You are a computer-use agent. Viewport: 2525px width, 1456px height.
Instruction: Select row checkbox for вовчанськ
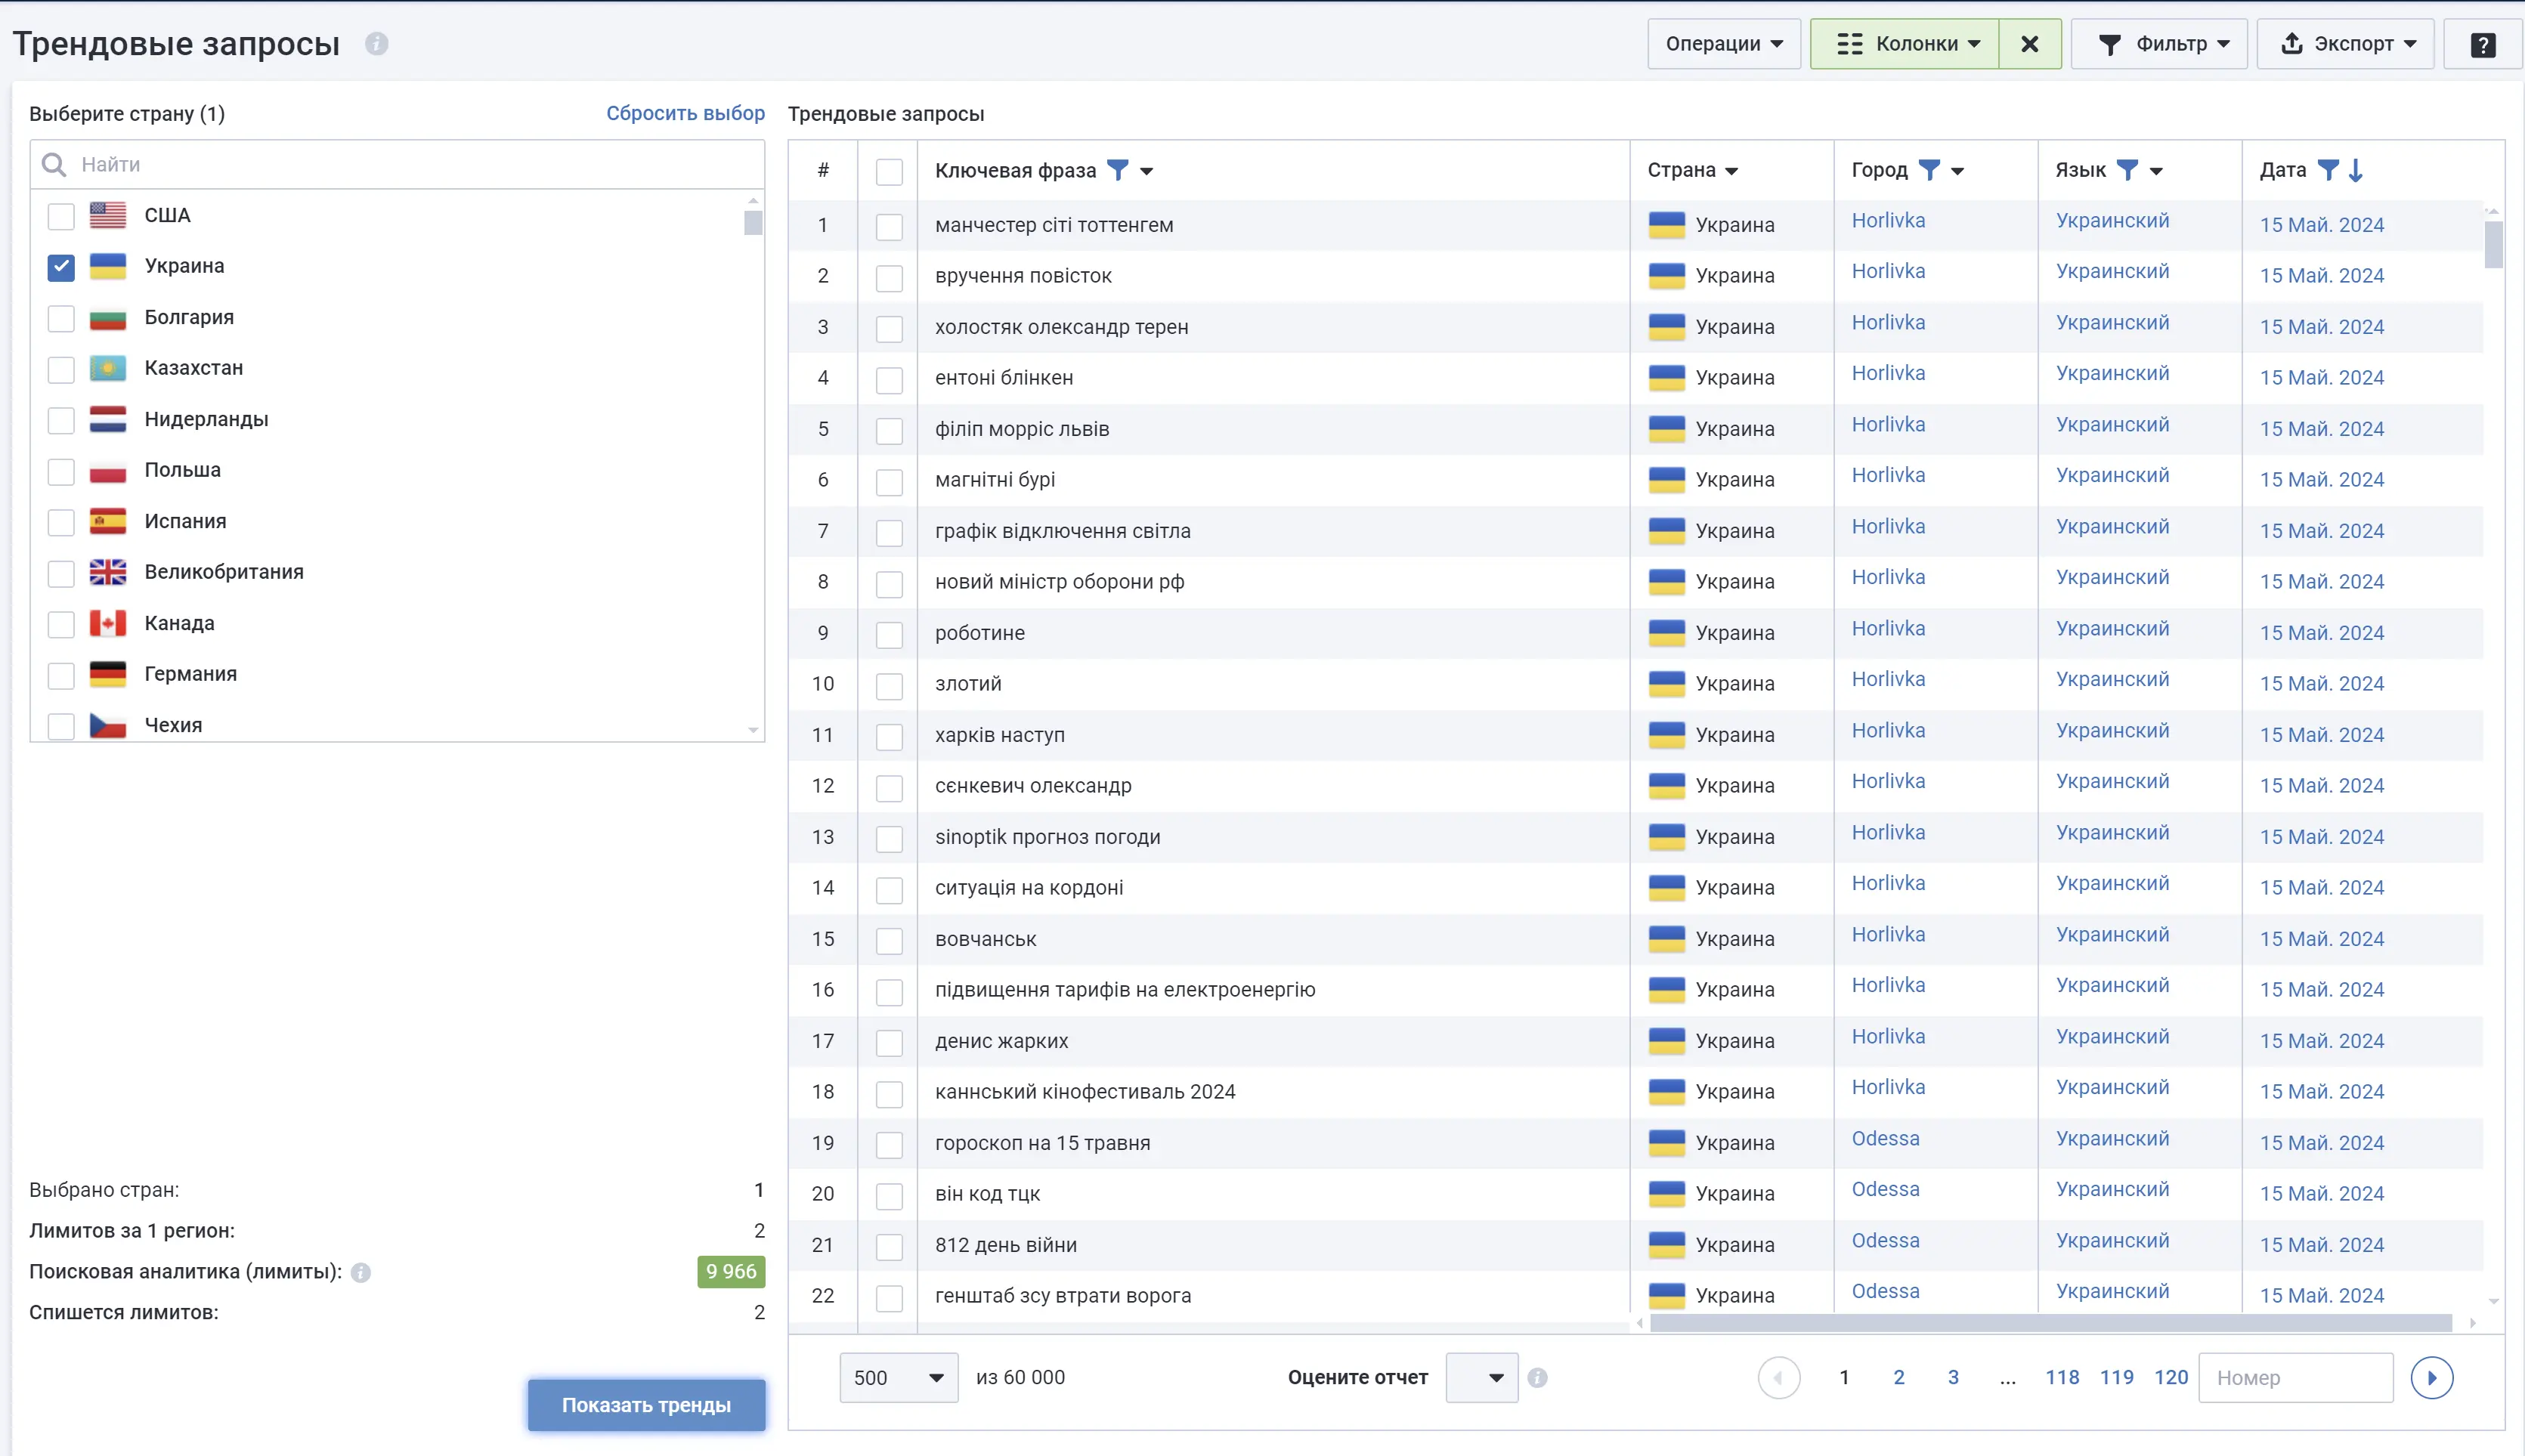[889, 941]
